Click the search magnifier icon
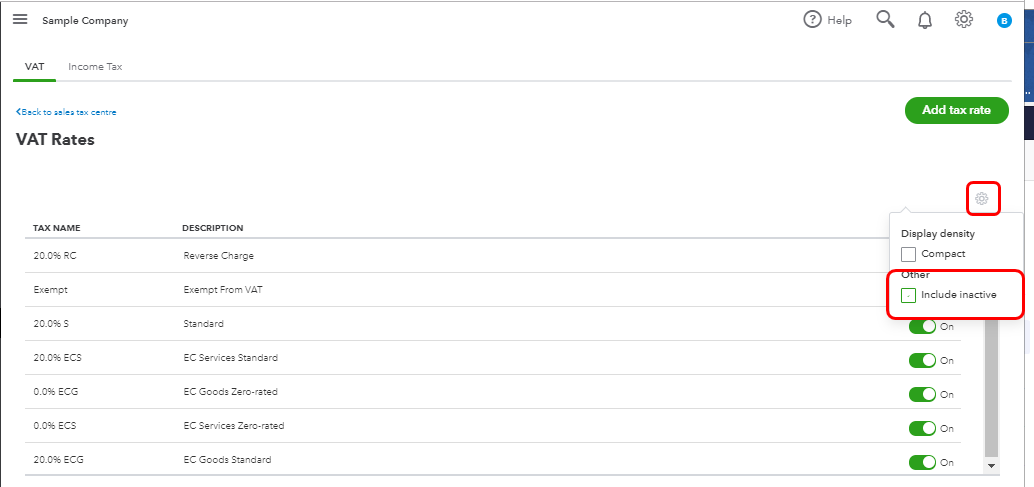Image resolution: width=1034 pixels, height=487 pixels. (885, 20)
